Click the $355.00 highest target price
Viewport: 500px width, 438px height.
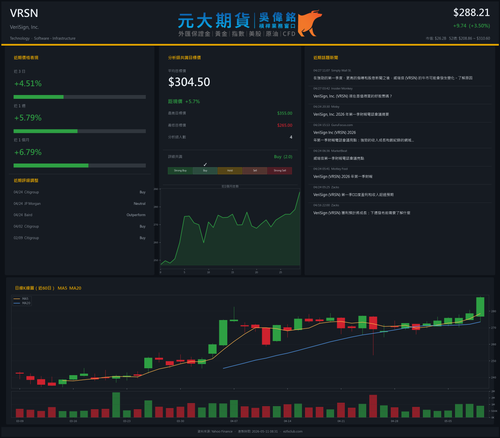pos(285,113)
